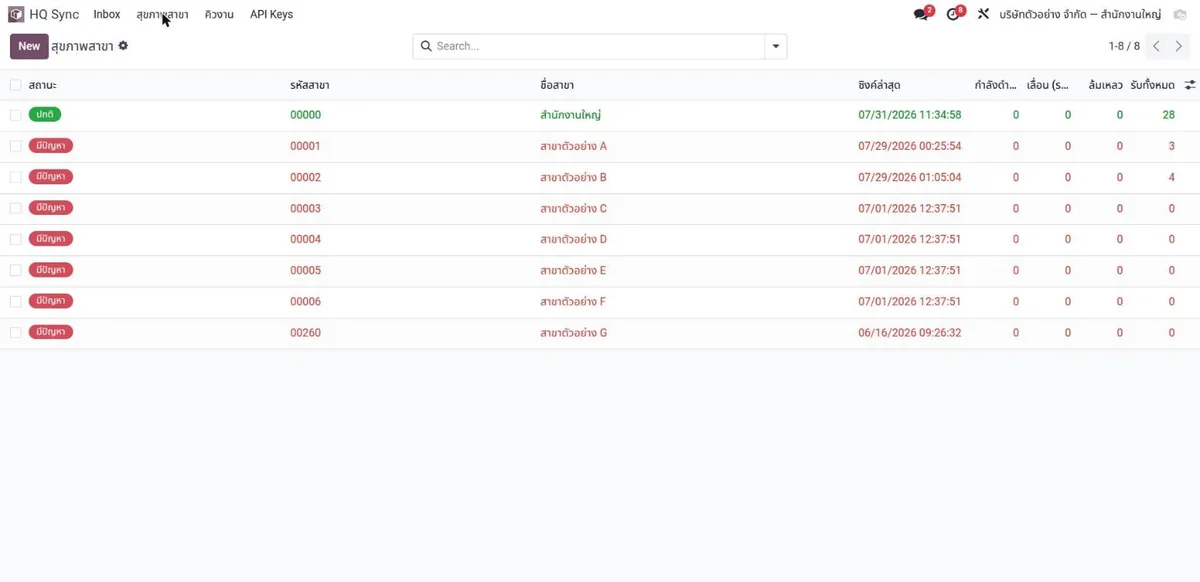Open the API Keys menu
Screen dimensions: 1200x582
coord(271,14)
